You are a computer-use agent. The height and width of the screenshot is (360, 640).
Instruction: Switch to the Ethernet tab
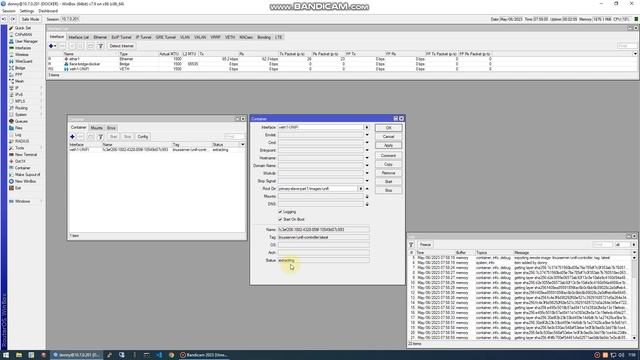point(100,37)
